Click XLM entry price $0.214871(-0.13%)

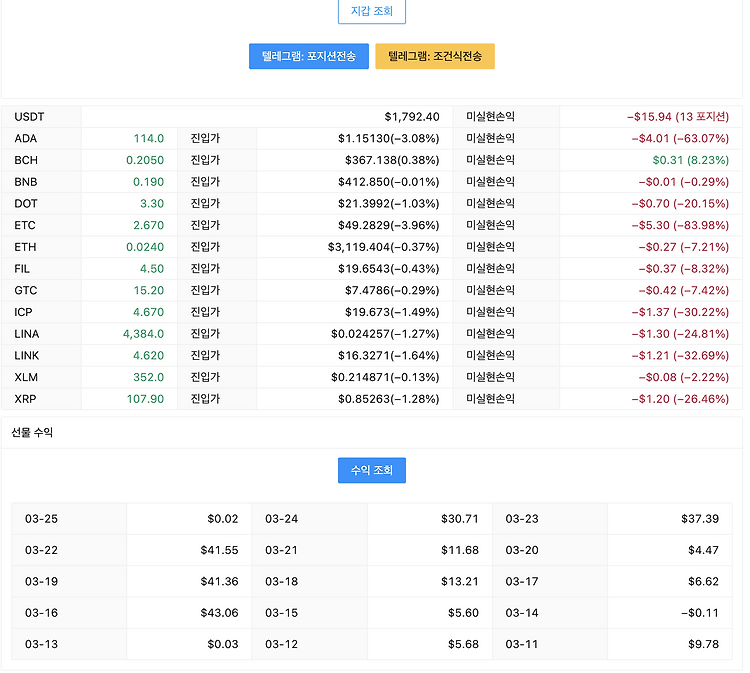point(385,377)
